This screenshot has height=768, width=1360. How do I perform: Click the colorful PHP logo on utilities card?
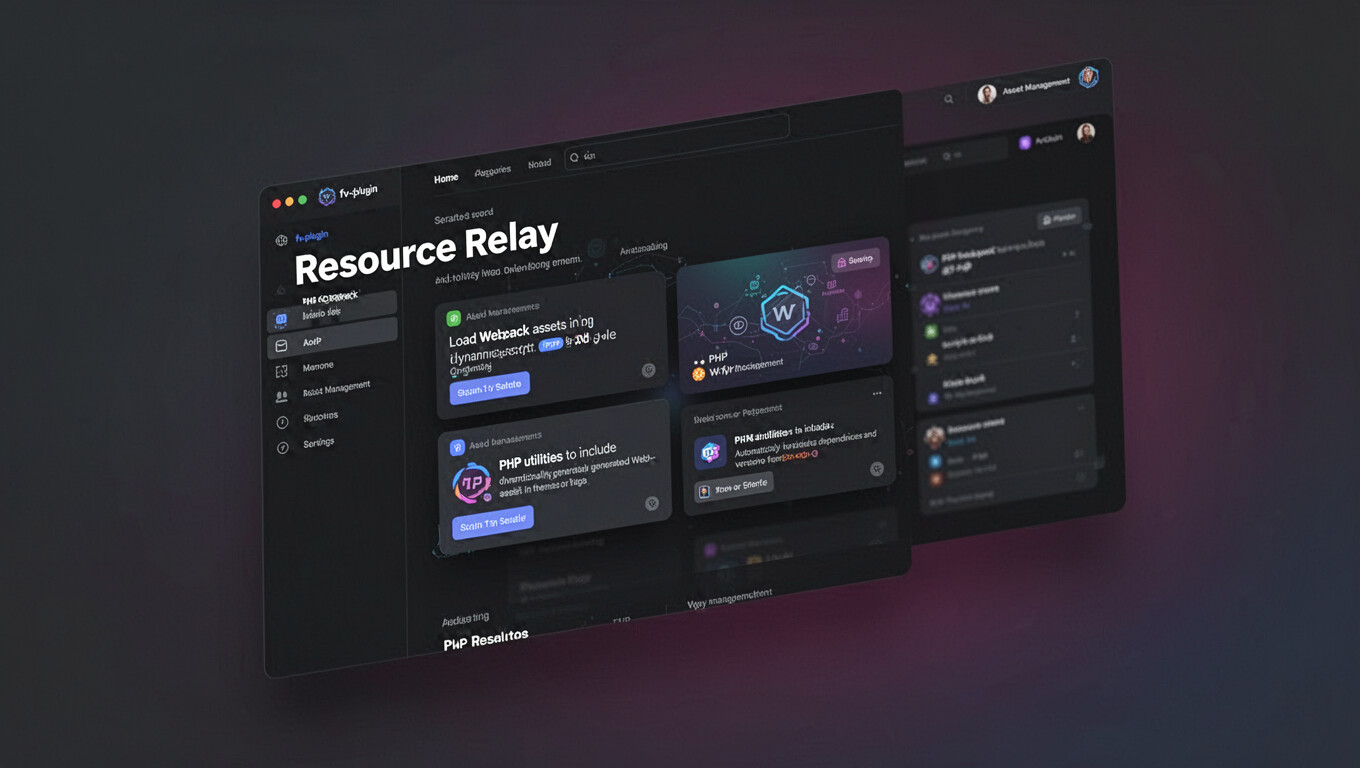point(472,483)
